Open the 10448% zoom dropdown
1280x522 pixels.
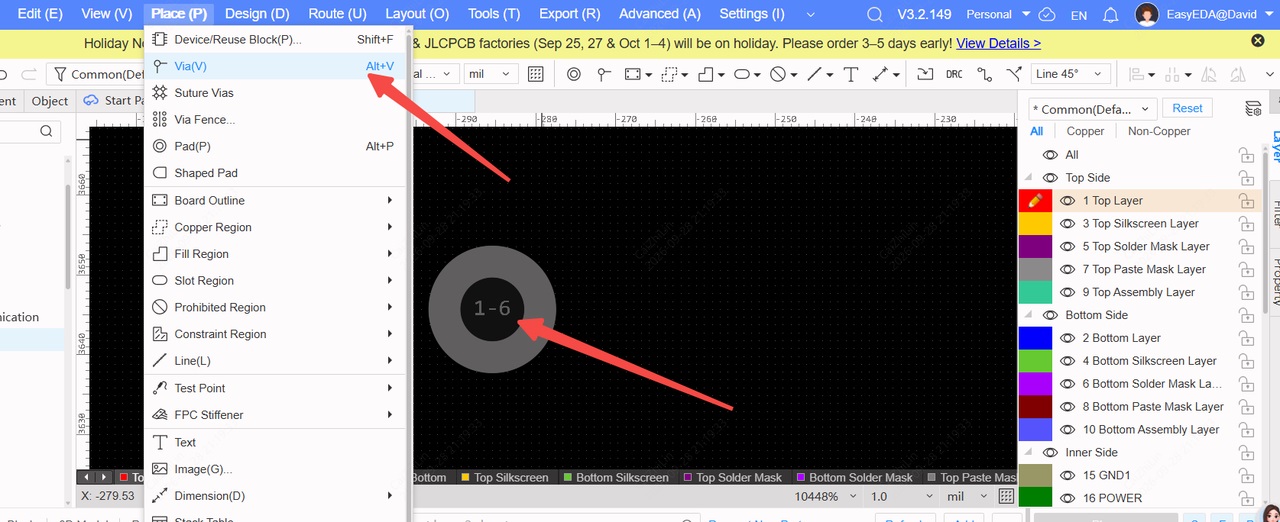[x=825, y=496]
